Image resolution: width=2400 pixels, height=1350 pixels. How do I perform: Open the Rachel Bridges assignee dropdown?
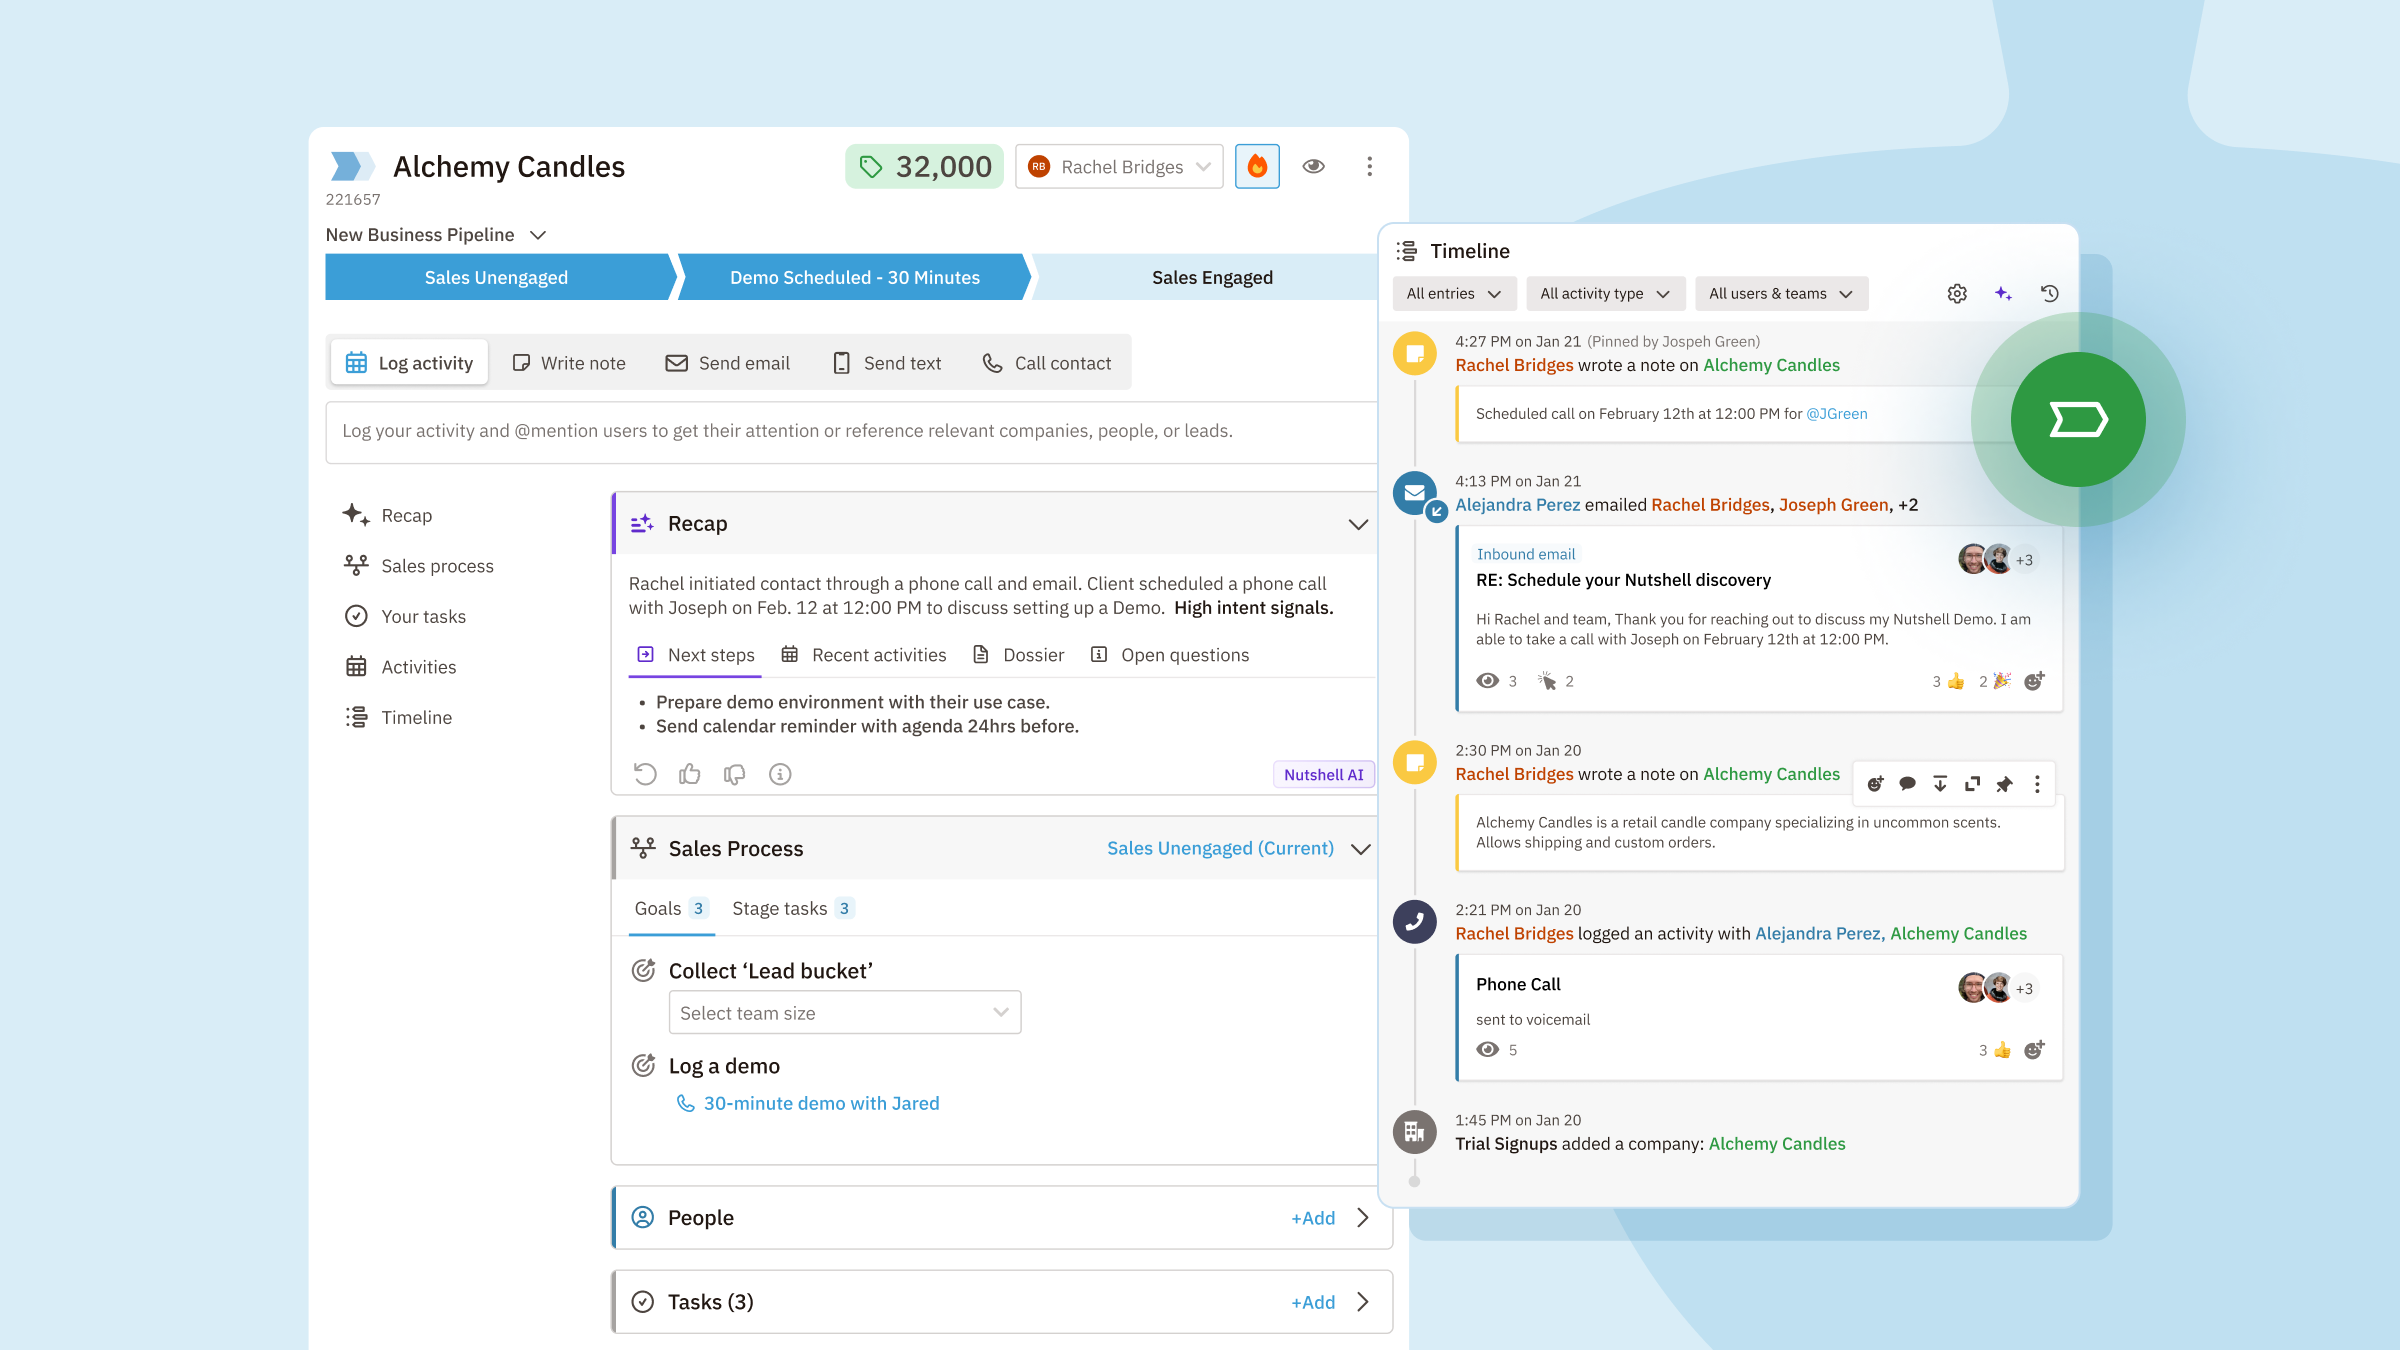(1119, 166)
